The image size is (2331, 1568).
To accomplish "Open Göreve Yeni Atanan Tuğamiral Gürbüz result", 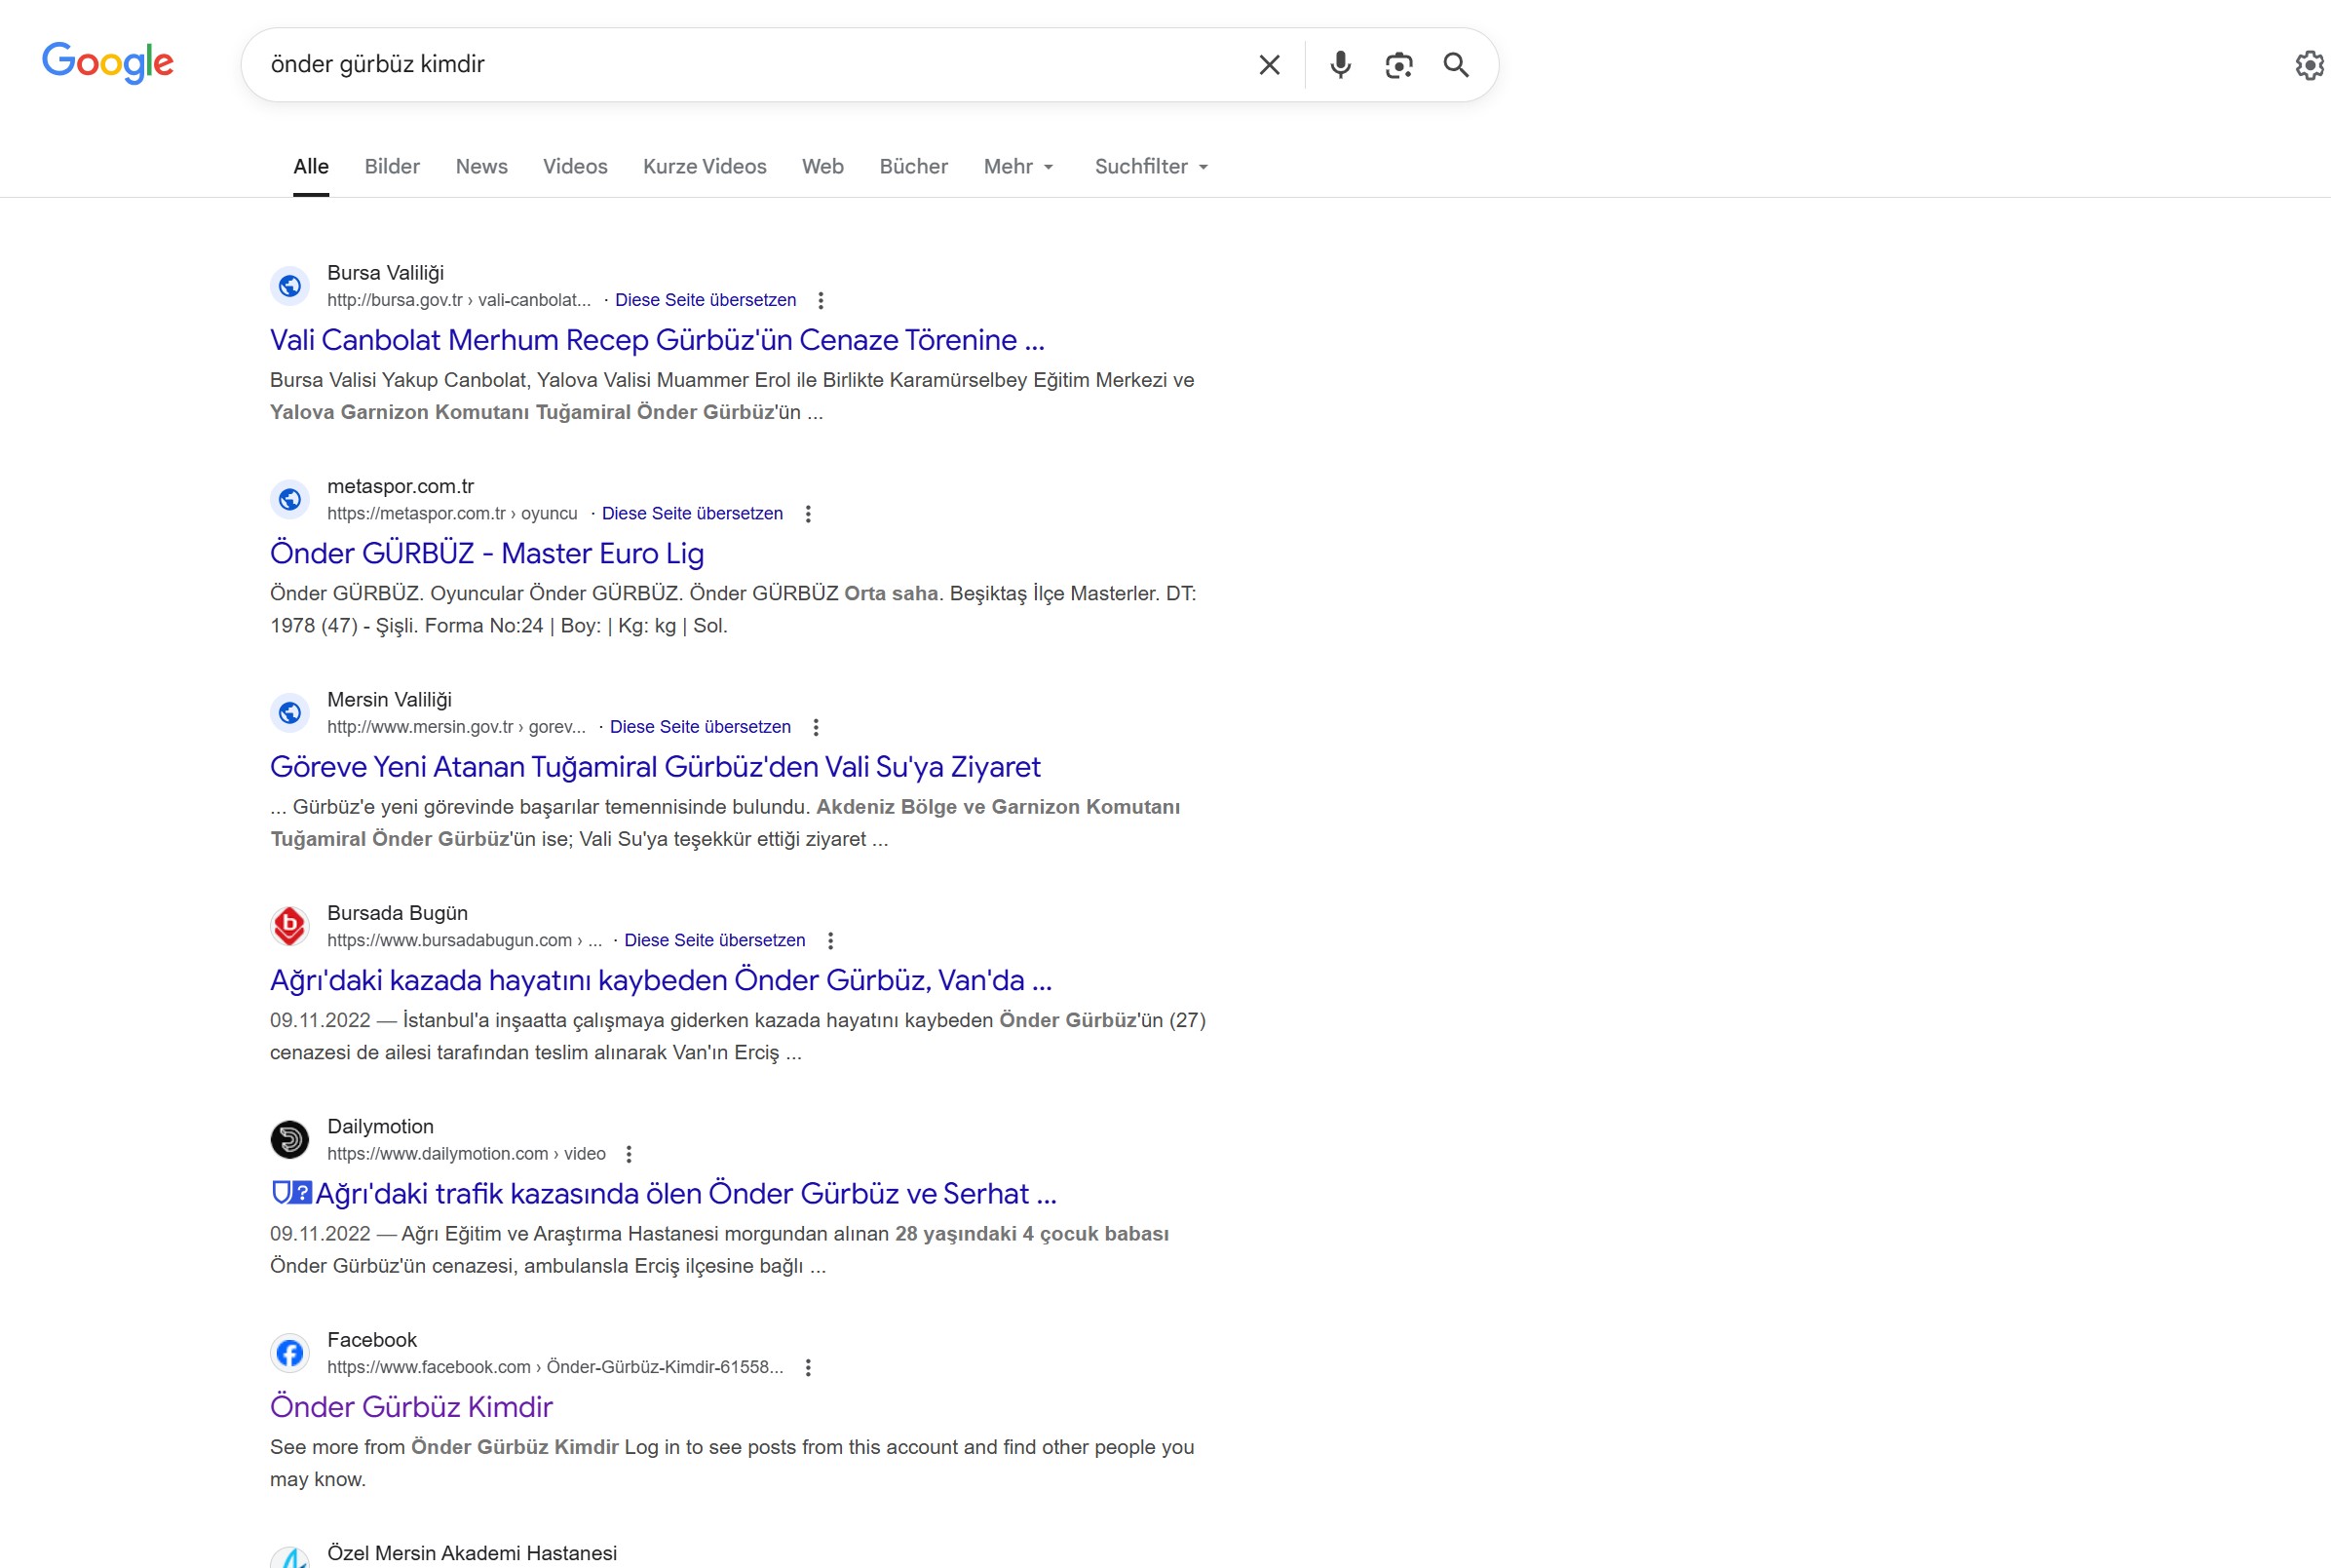I will click(x=655, y=767).
